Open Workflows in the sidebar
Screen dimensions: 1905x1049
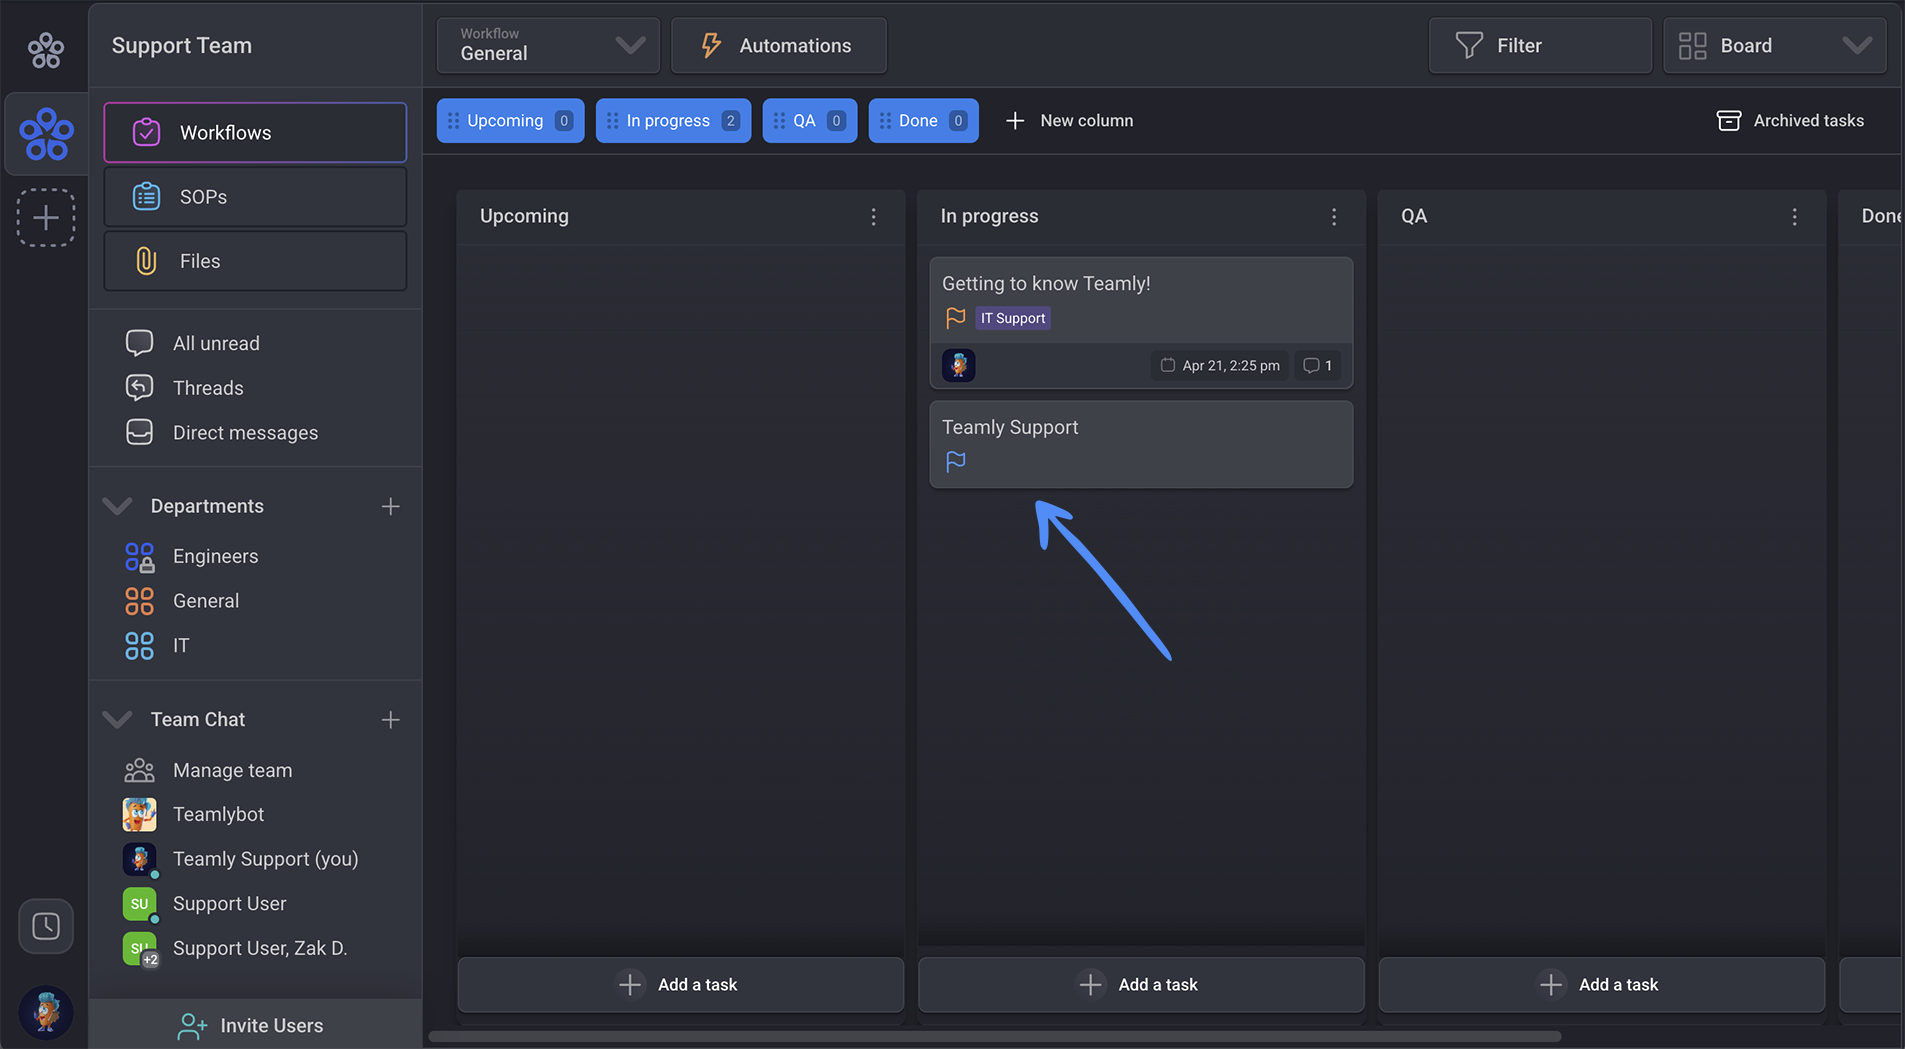point(255,132)
